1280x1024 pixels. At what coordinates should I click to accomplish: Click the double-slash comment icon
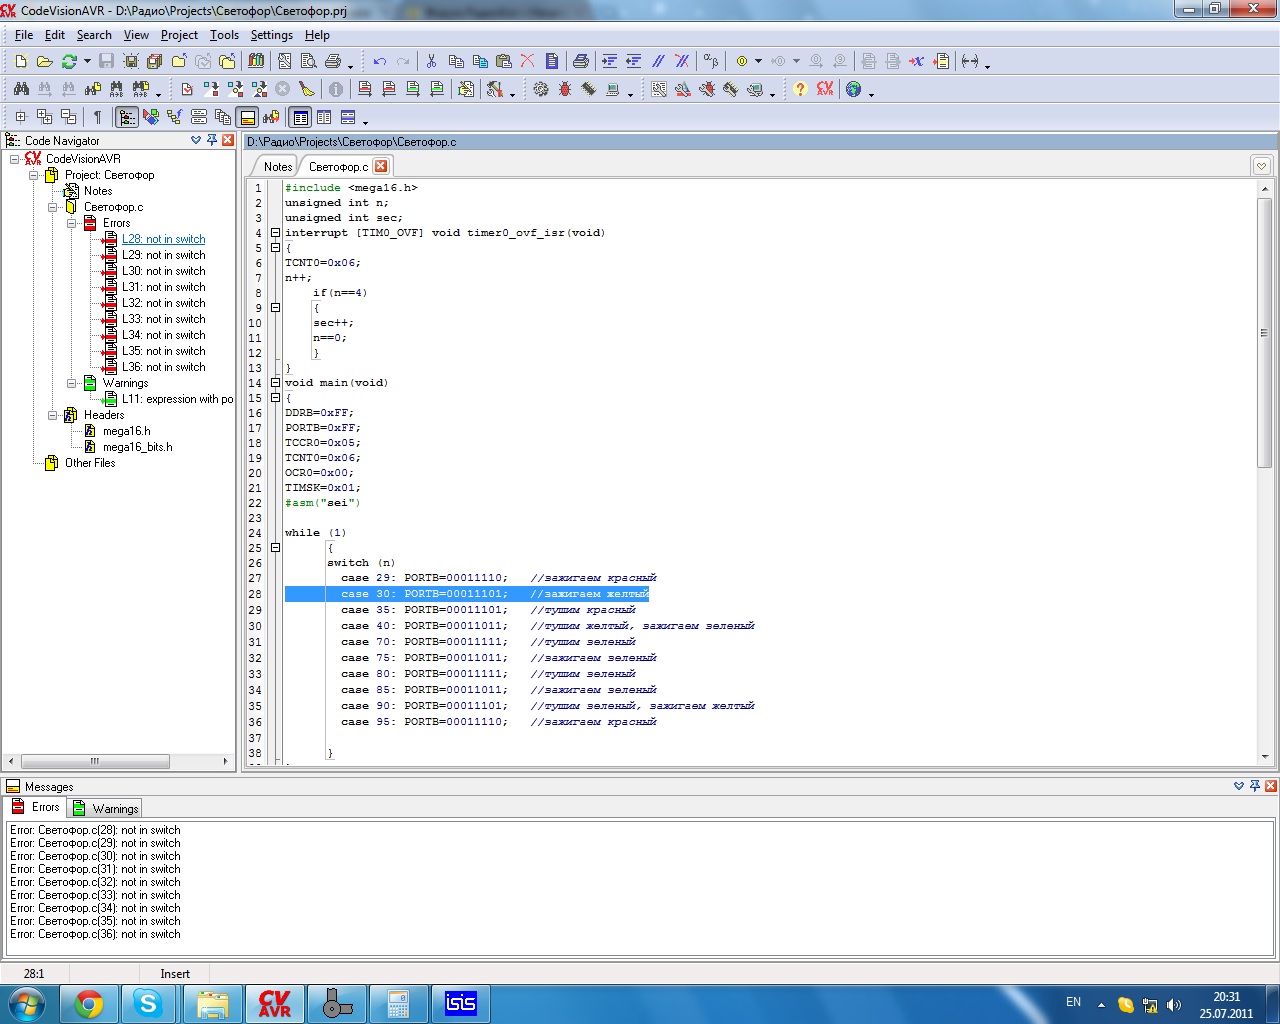coord(658,62)
